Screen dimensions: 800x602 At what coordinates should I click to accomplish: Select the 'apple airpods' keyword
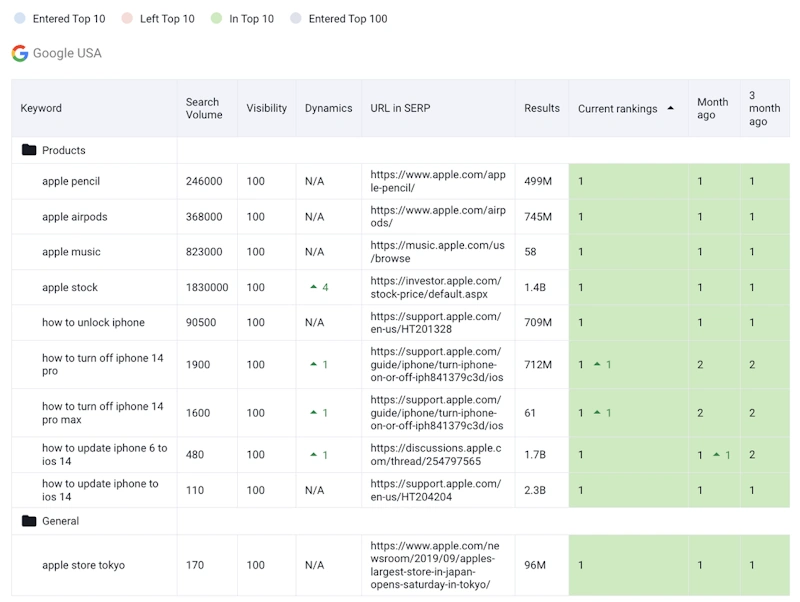[74, 216]
